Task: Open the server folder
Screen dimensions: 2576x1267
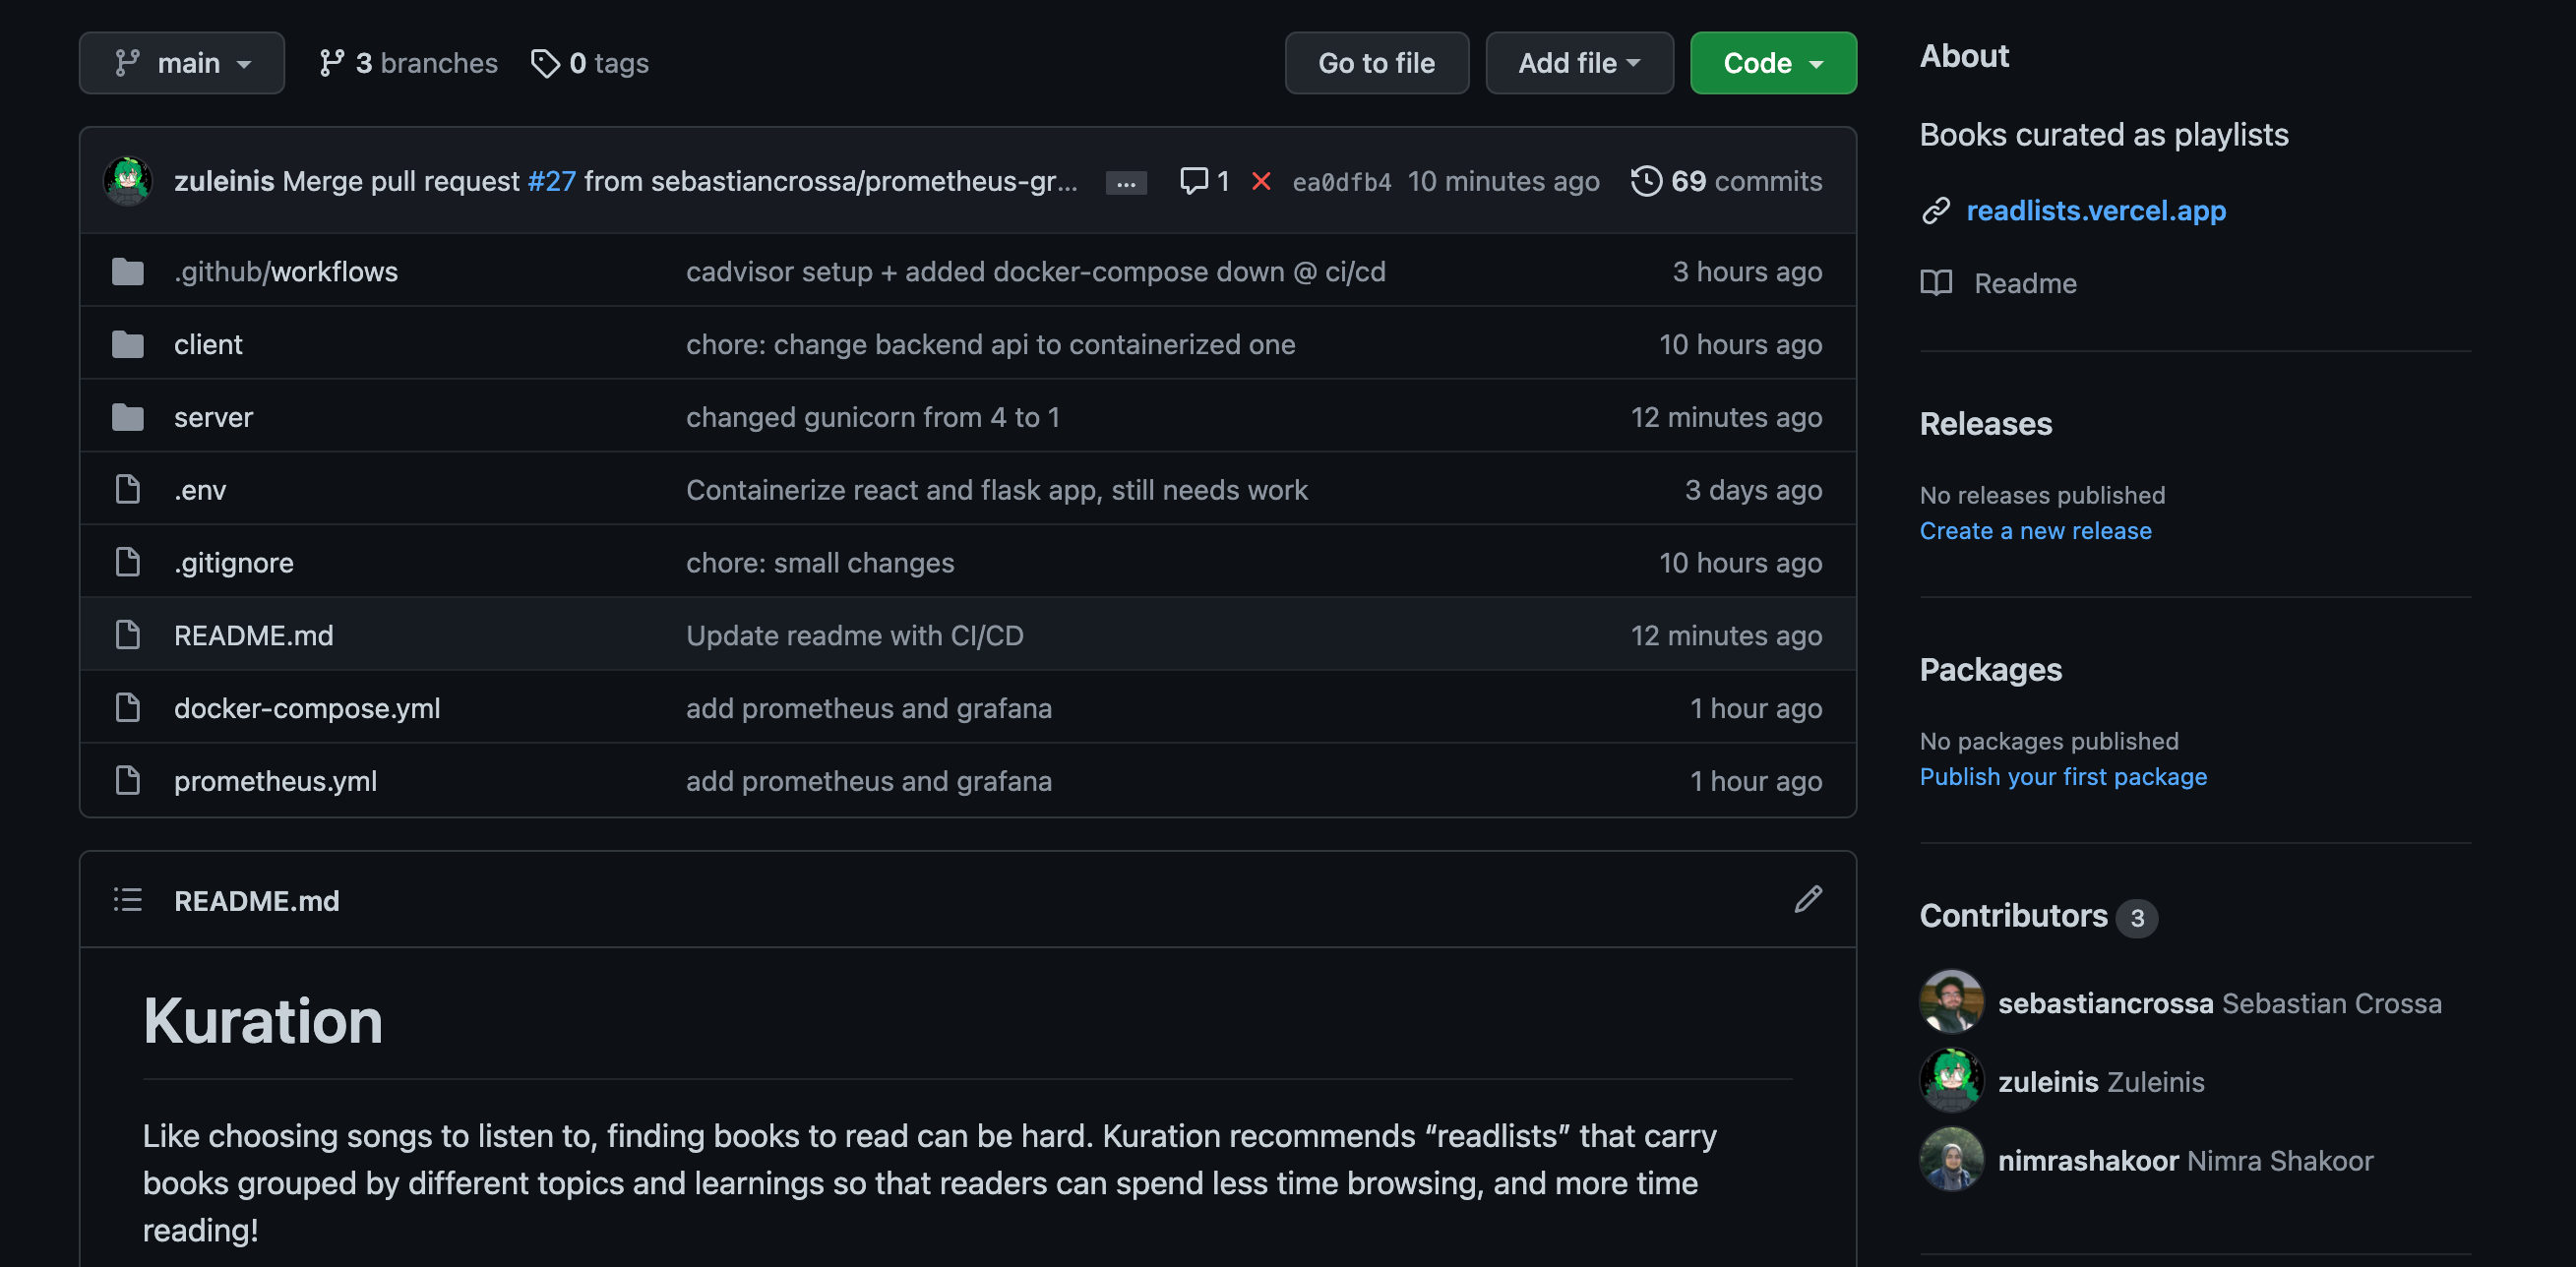Action: 213,417
